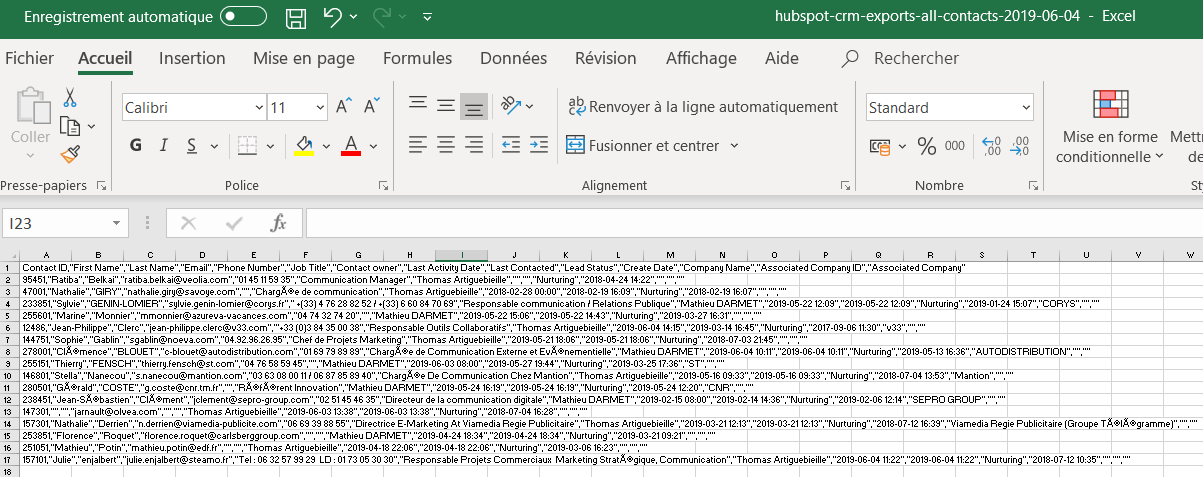Viewport: 1203px width, 477px height.
Task: Click the font color A icon
Action: (351, 146)
